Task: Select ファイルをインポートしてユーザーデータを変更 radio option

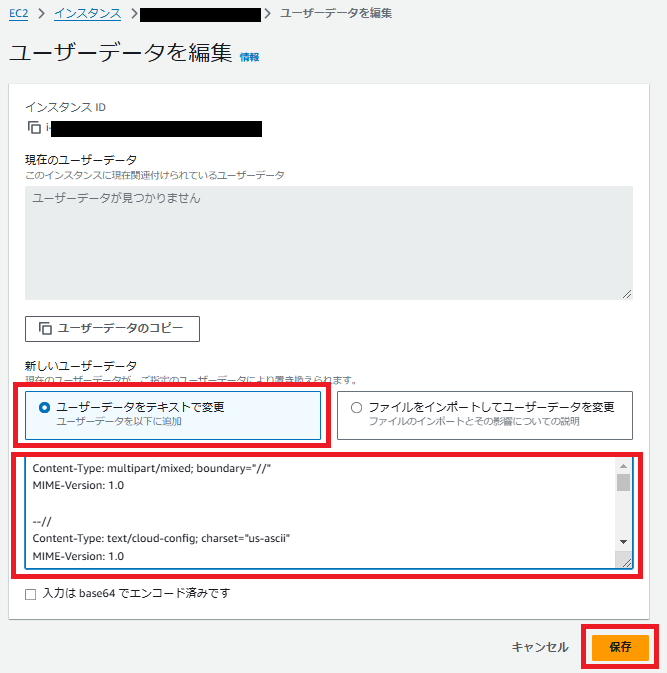Action: pos(356,407)
